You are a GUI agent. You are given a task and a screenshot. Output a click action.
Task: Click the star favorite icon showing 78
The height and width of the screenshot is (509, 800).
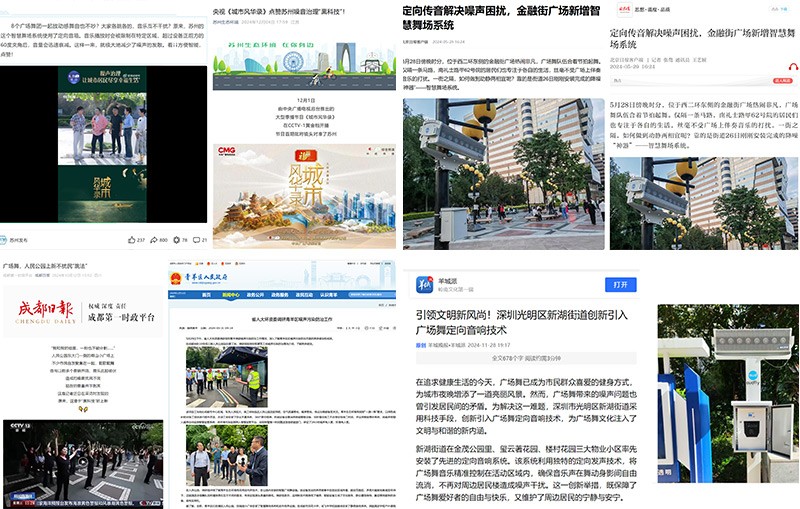[178, 240]
